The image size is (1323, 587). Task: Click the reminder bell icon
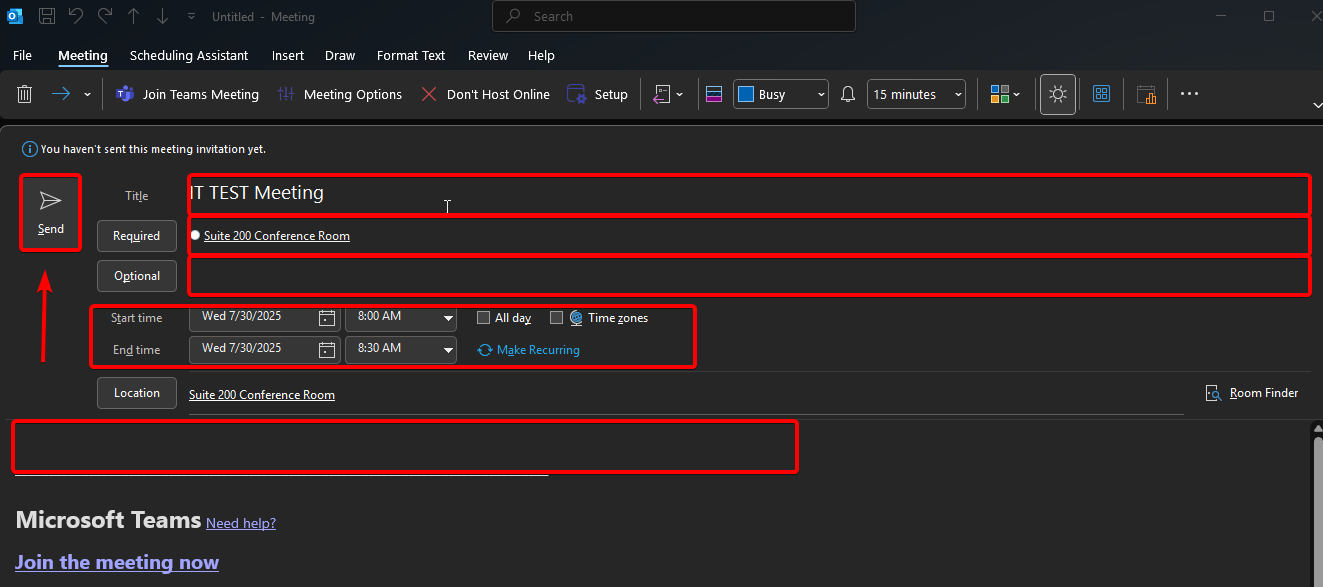click(848, 94)
